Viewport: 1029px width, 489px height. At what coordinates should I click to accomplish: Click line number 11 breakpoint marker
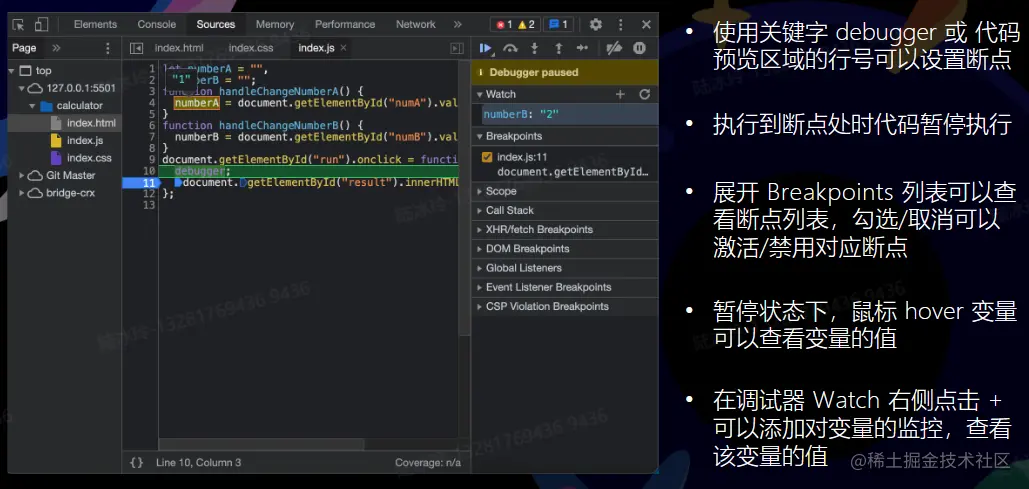140,182
